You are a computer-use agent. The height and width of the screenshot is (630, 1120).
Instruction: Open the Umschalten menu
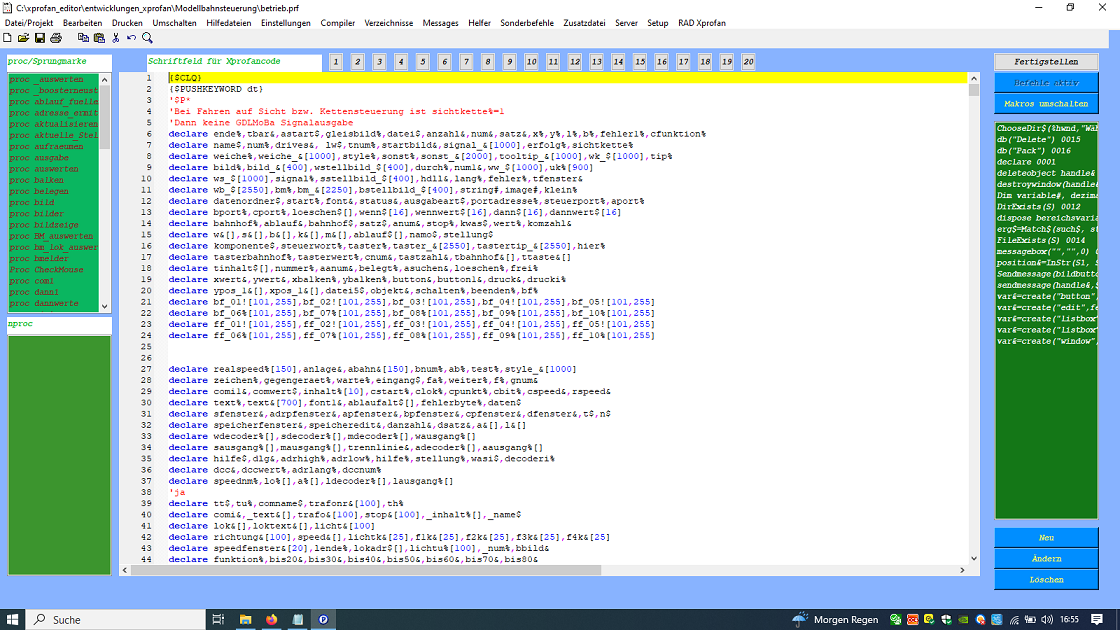(x=174, y=23)
